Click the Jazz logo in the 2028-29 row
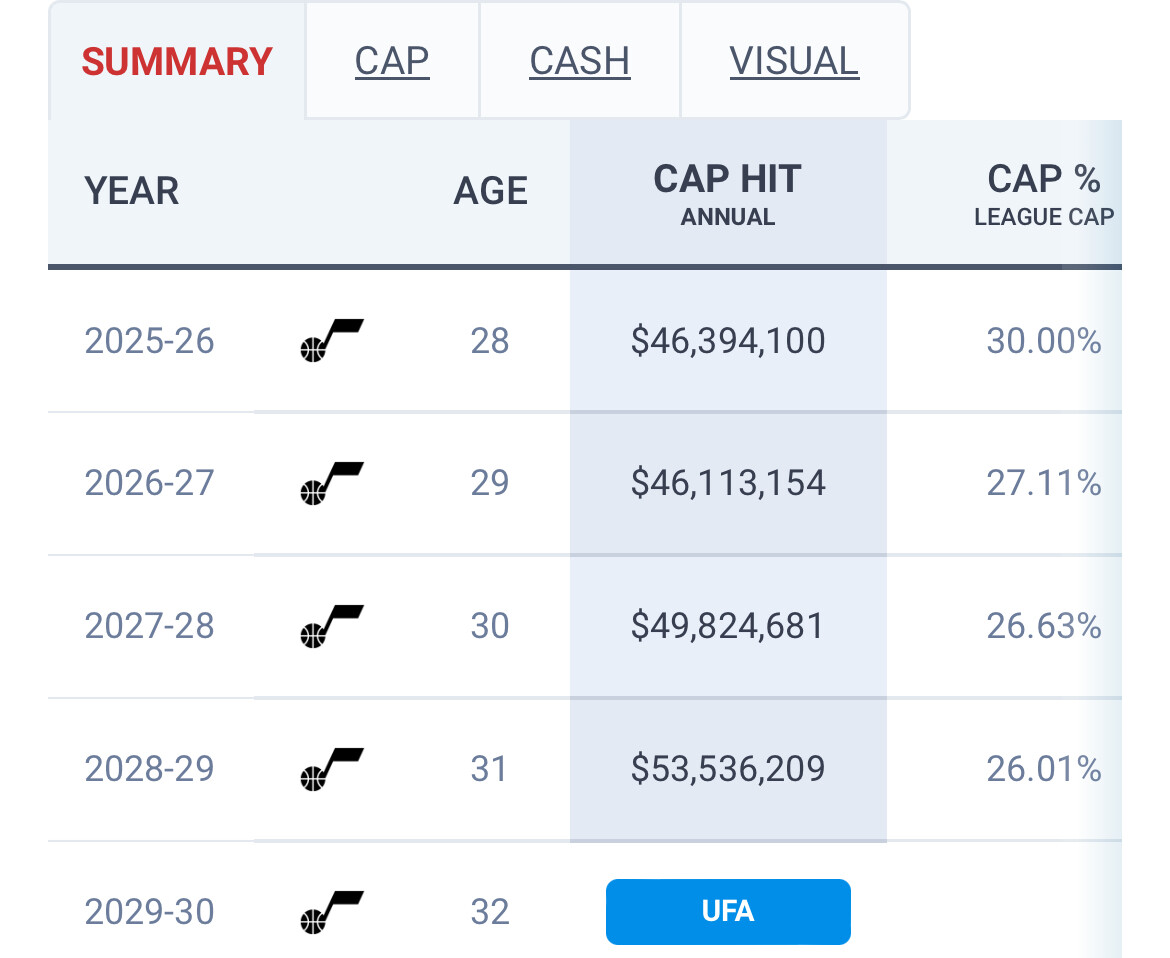 point(332,769)
